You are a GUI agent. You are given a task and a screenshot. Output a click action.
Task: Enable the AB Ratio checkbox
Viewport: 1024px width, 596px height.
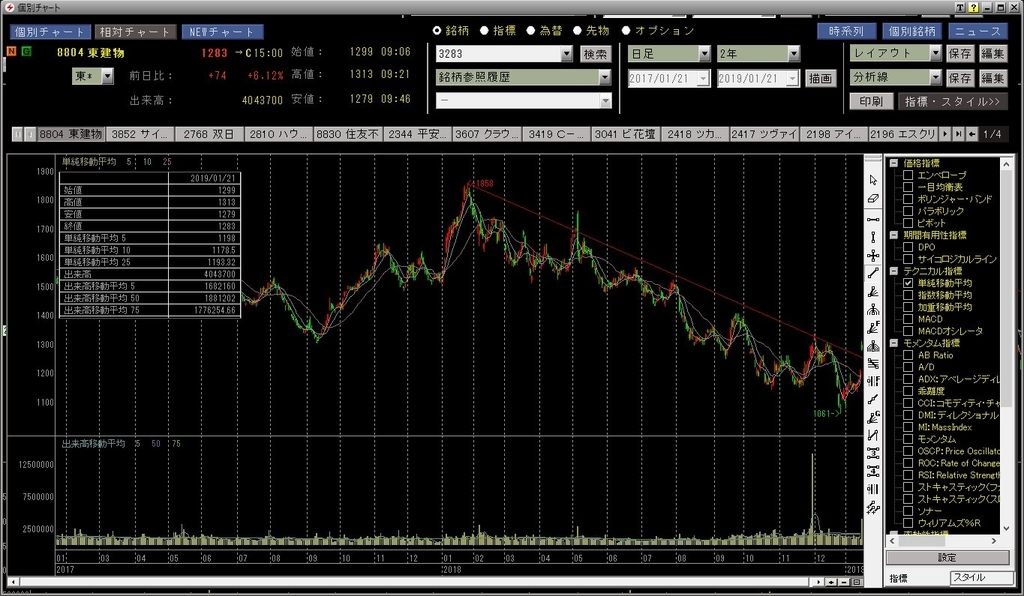pos(908,355)
